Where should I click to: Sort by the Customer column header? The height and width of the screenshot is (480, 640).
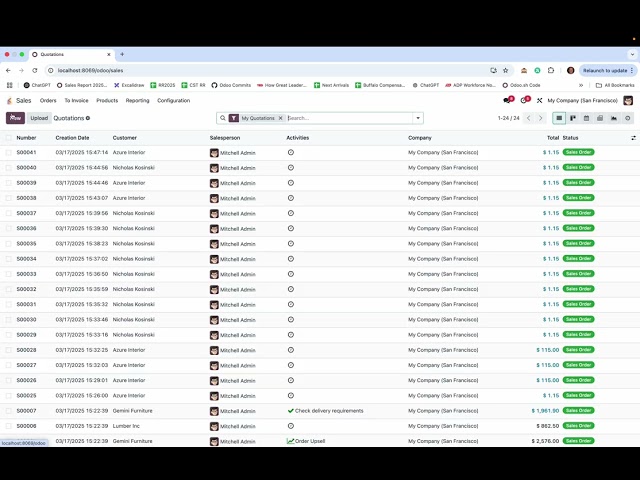pos(124,138)
